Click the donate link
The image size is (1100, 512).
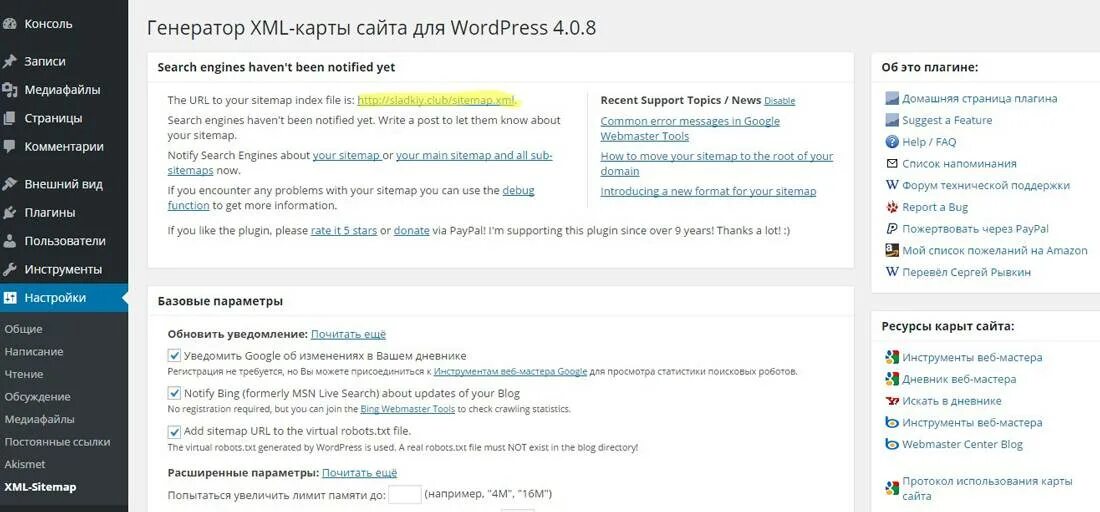[411, 230]
